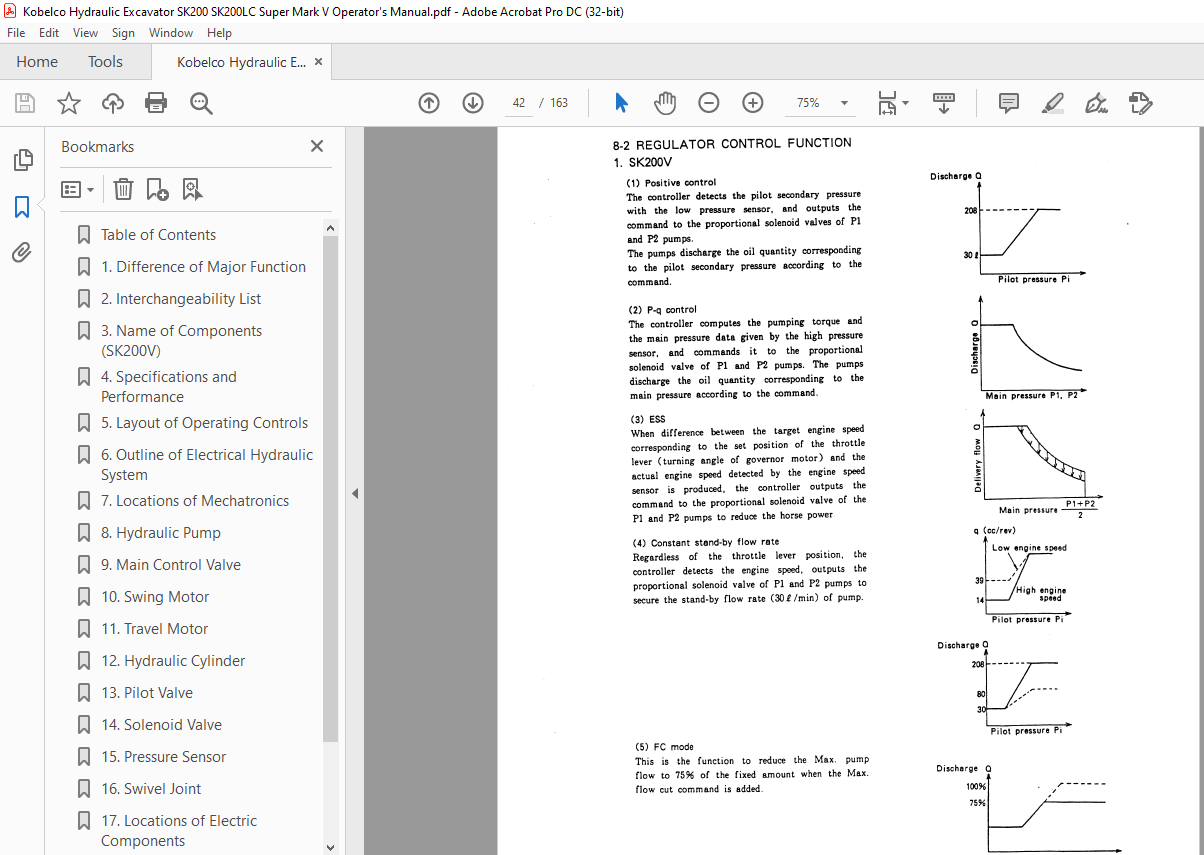Open page thumbnails in the left sidebar
The image size is (1204, 855).
[x=22, y=160]
